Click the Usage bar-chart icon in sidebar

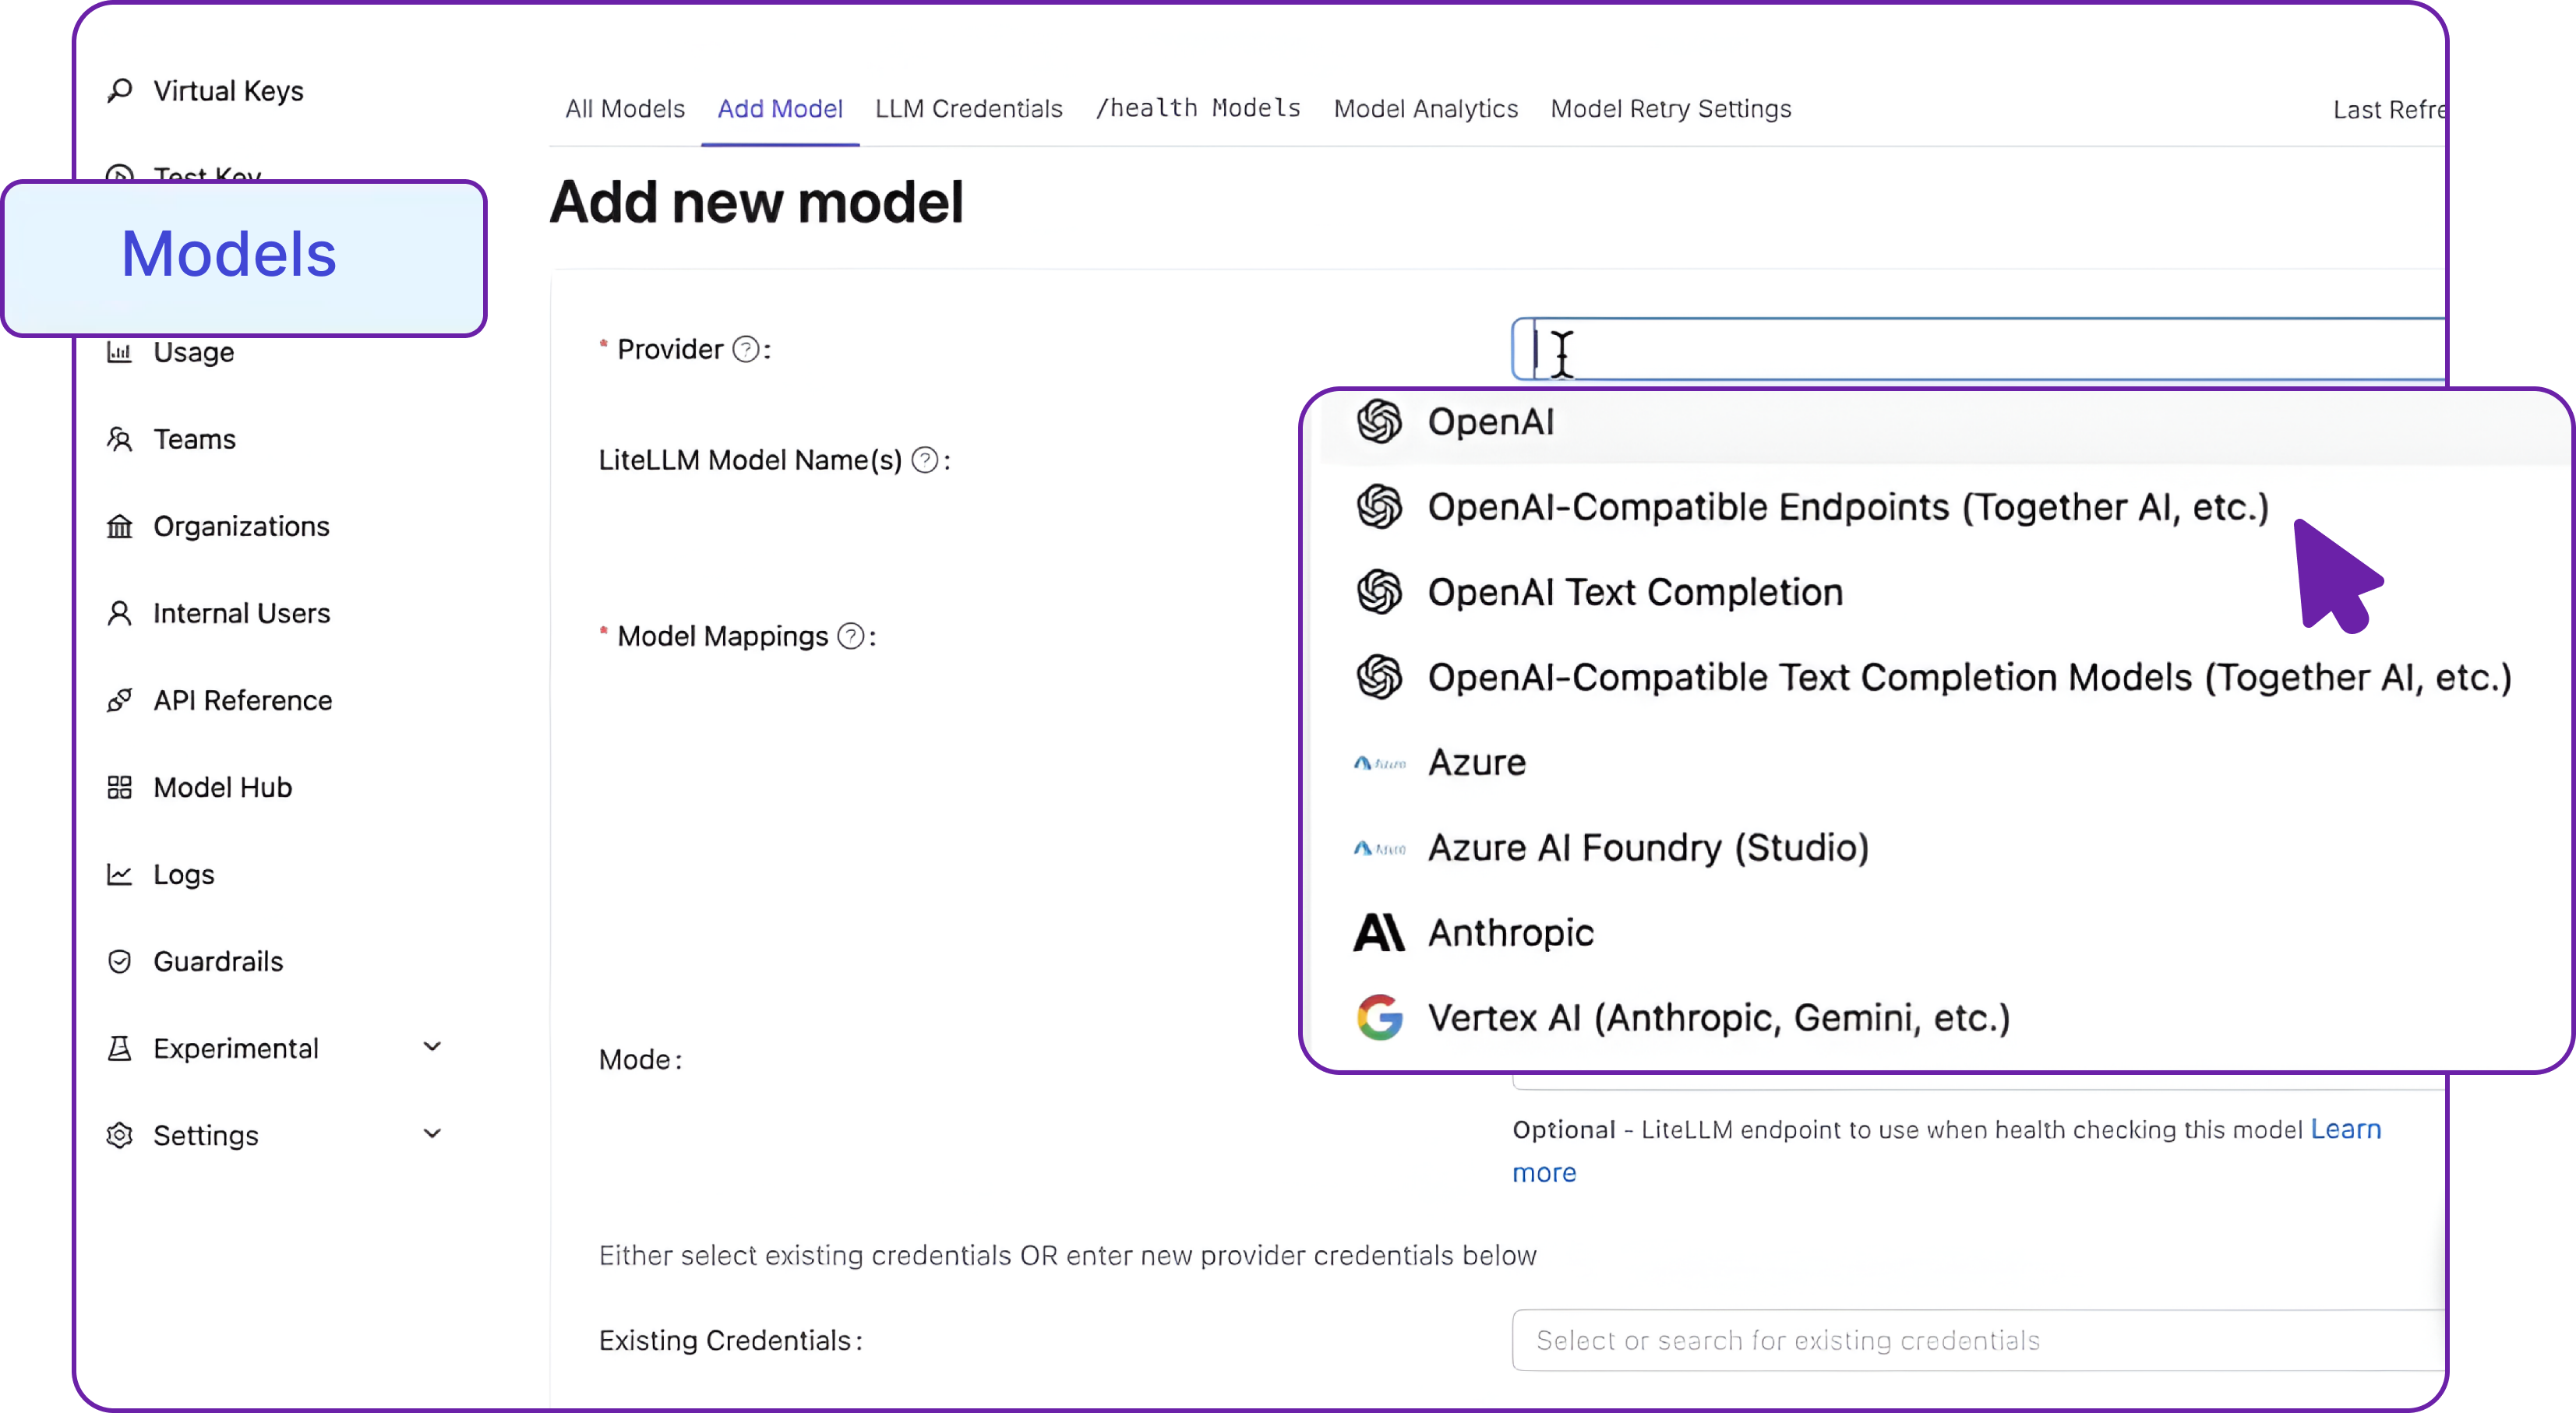click(x=120, y=352)
